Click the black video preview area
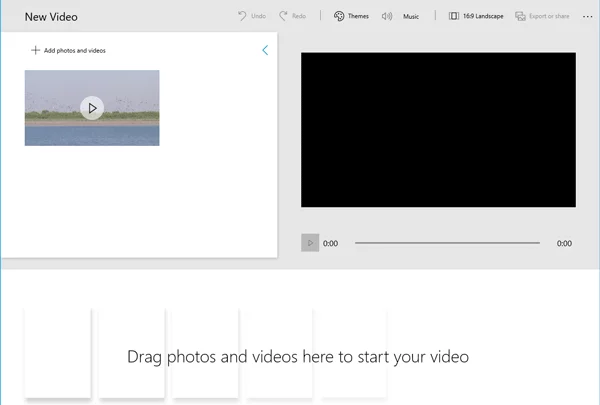This screenshot has width=600, height=405. click(438, 130)
